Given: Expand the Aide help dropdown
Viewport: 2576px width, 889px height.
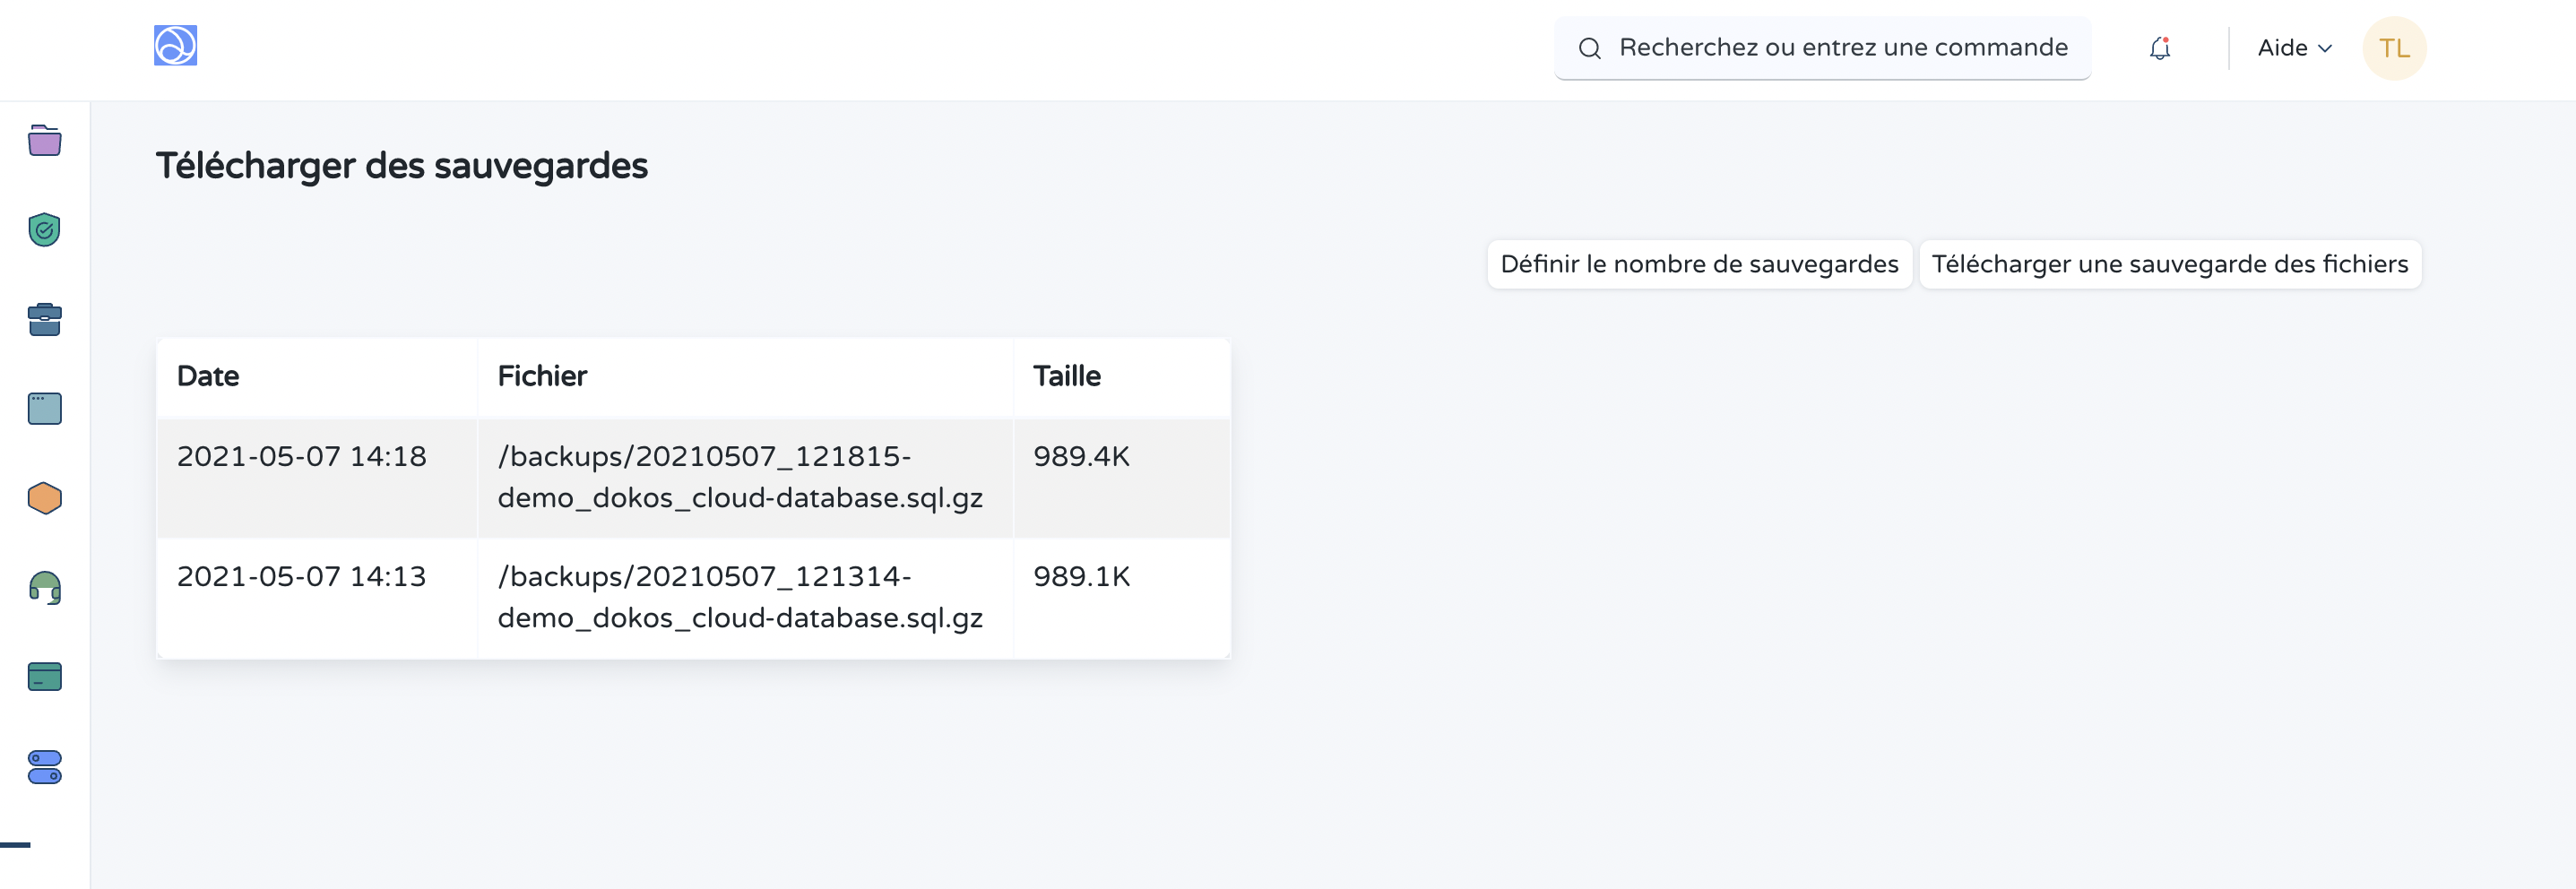Looking at the screenshot, I should coord(2294,48).
